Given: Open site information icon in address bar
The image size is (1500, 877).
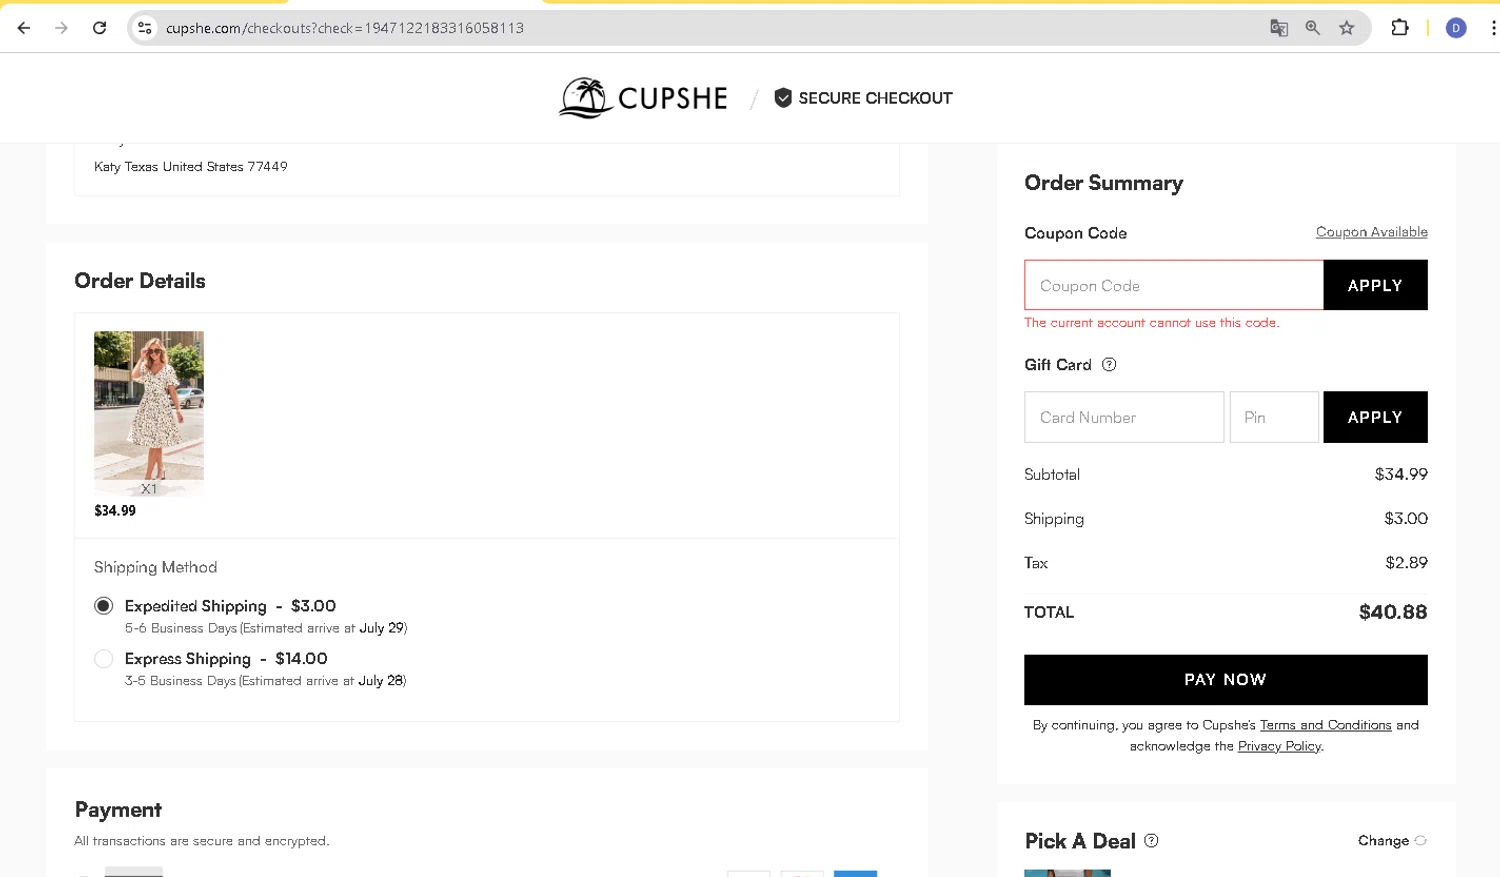Looking at the screenshot, I should (x=145, y=28).
